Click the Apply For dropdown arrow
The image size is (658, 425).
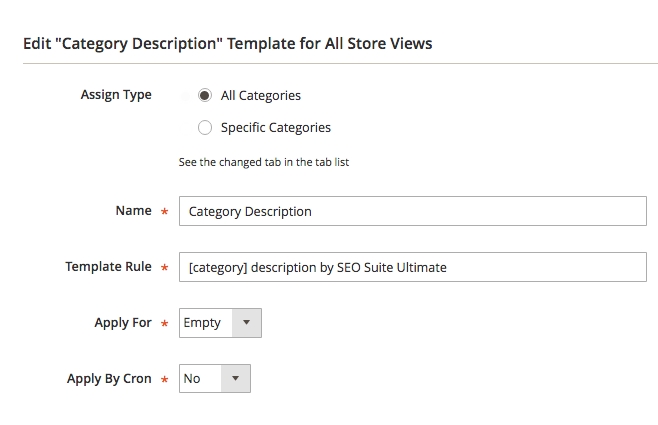coord(246,323)
